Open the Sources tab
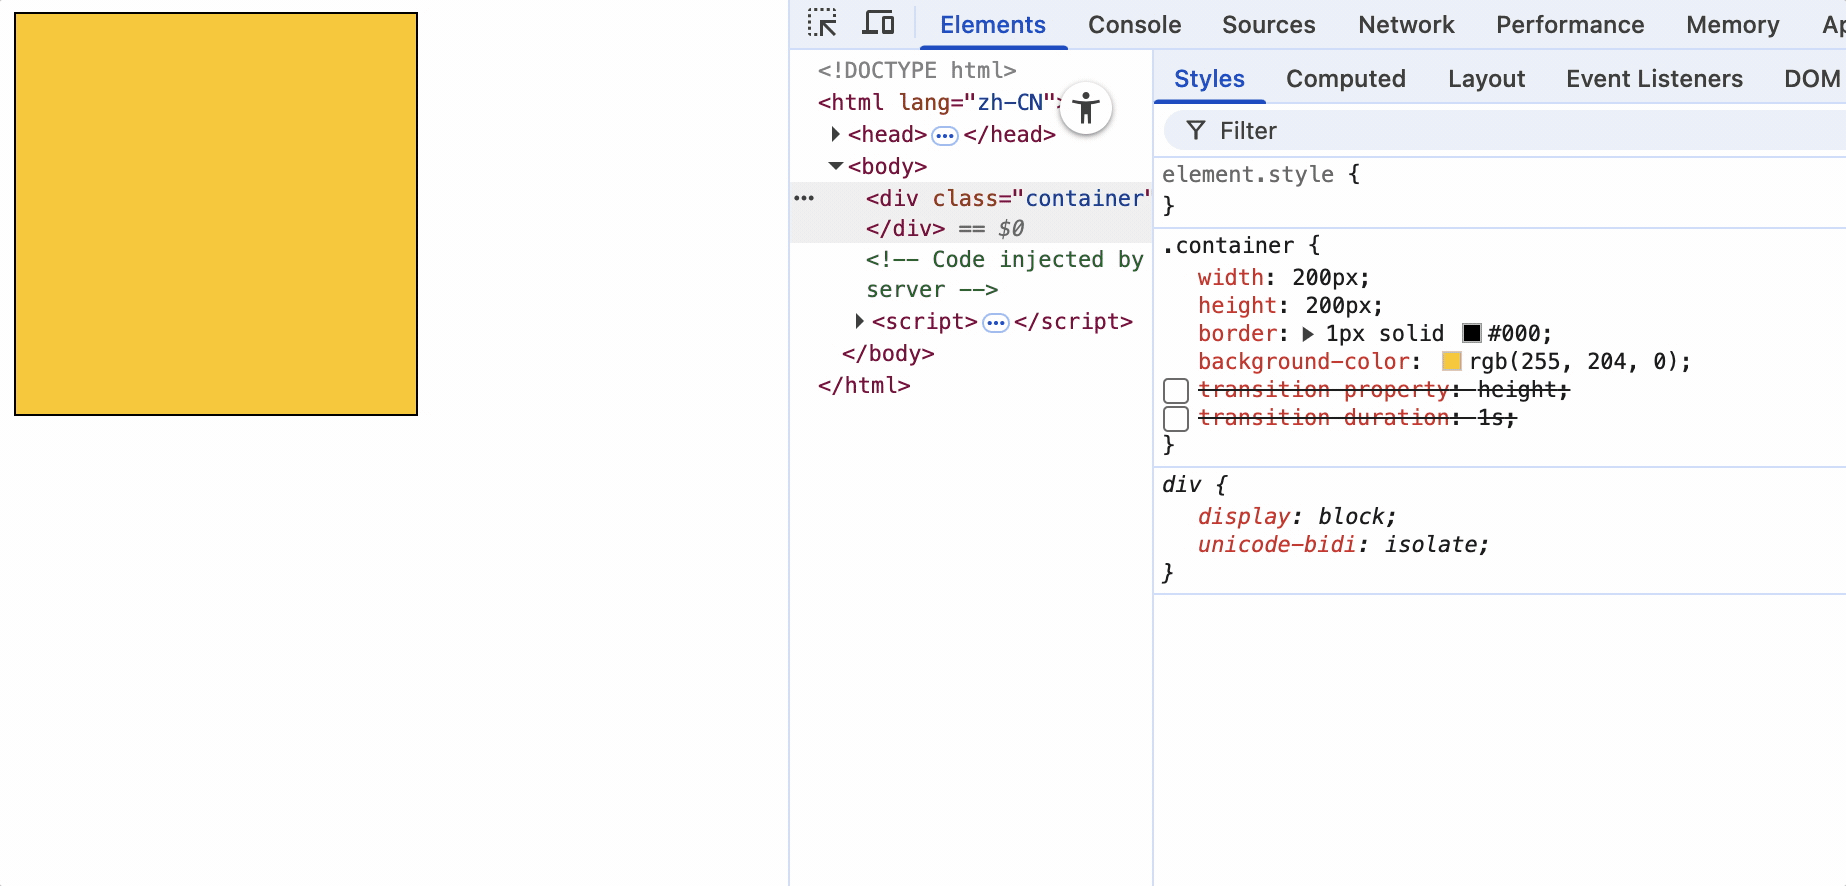This screenshot has width=1846, height=886. pyautogui.click(x=1268, y=25)
